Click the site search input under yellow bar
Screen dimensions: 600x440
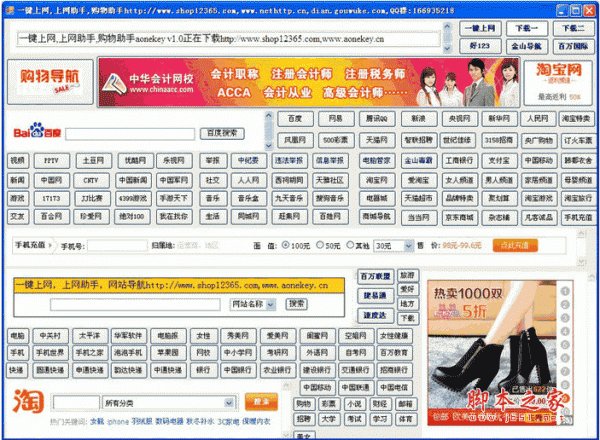[135, 305]
